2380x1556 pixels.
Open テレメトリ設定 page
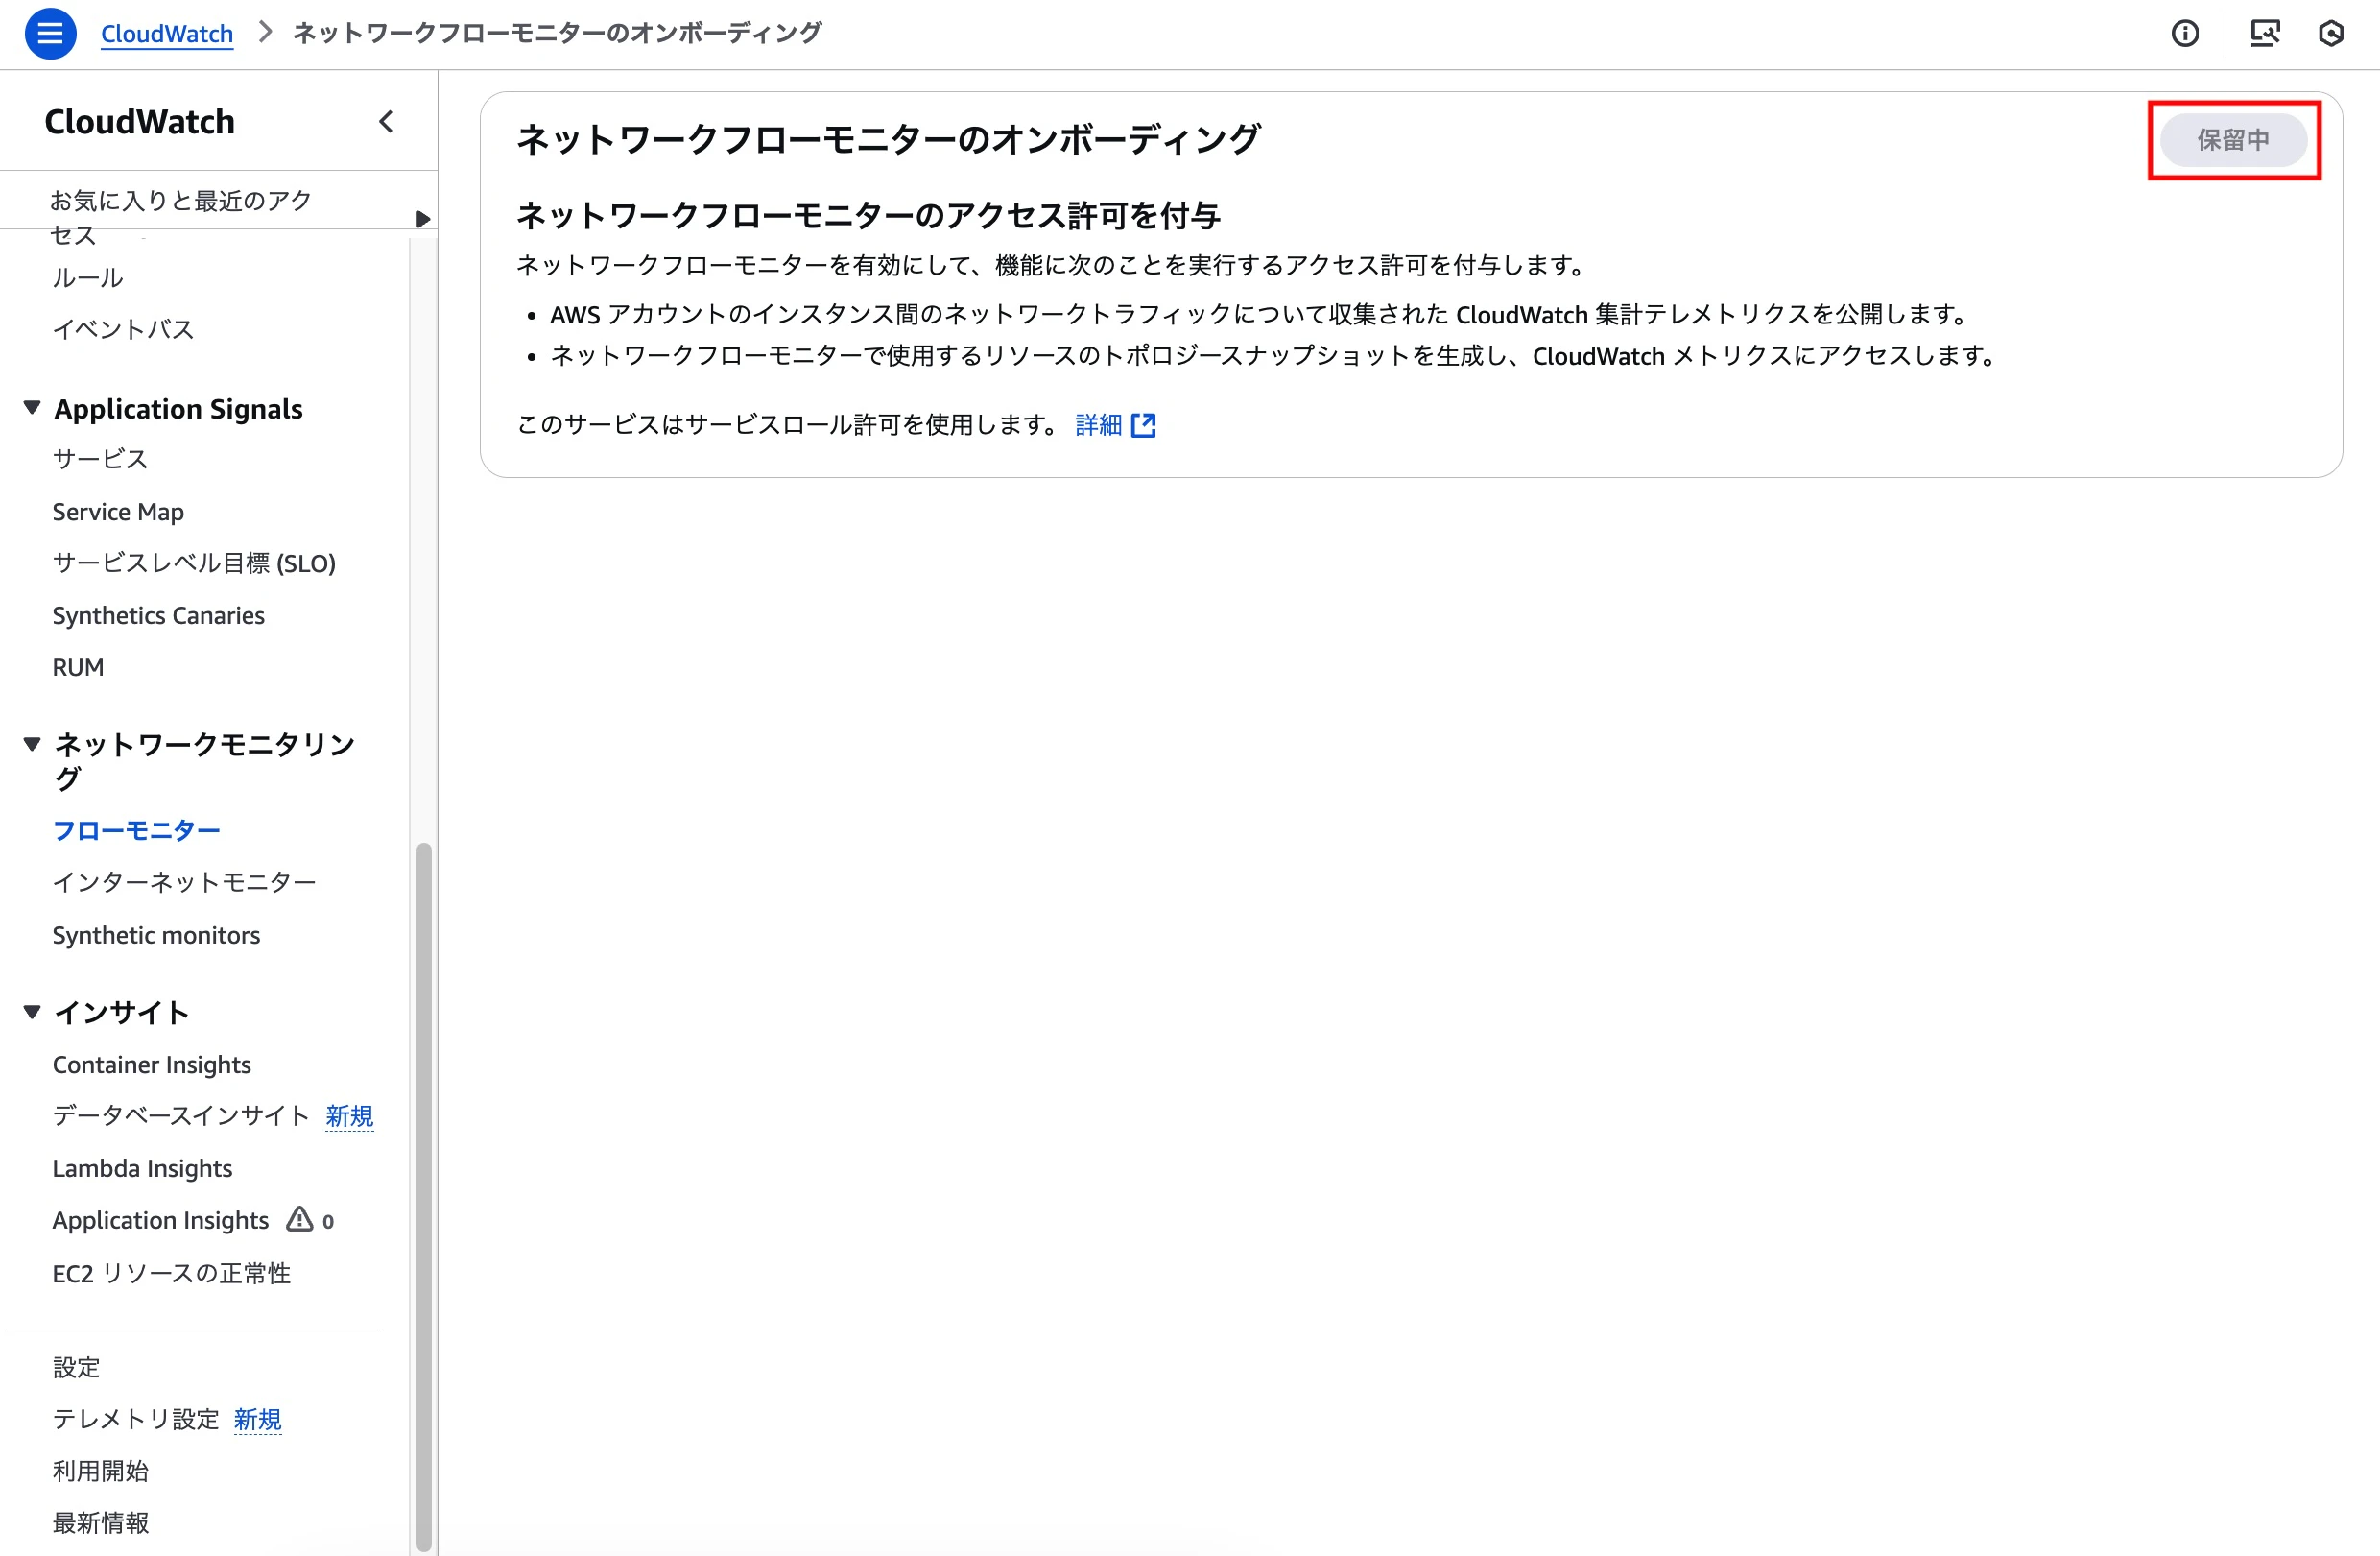(x=135, y=1419)
